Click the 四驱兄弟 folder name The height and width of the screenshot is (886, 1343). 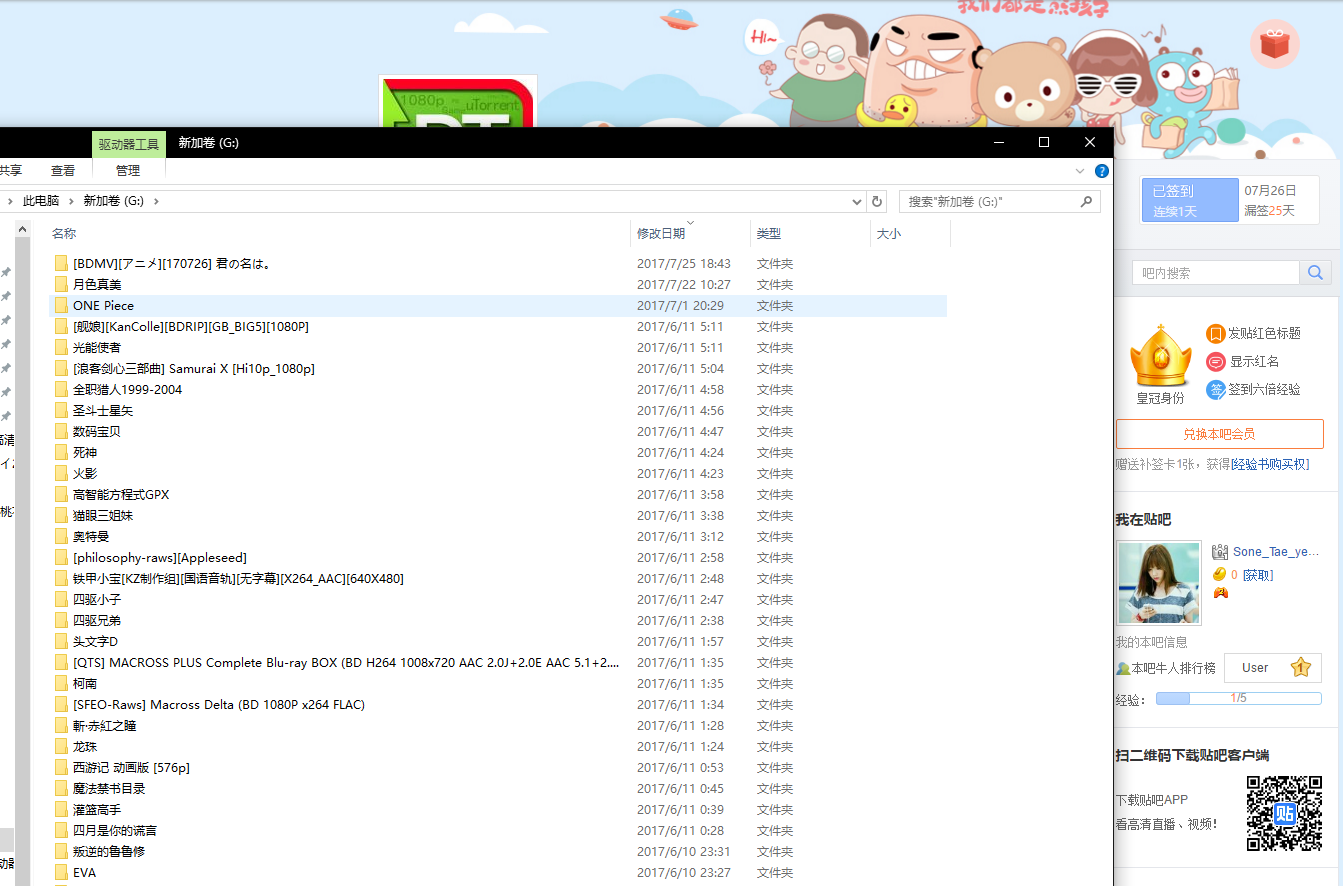97,621
